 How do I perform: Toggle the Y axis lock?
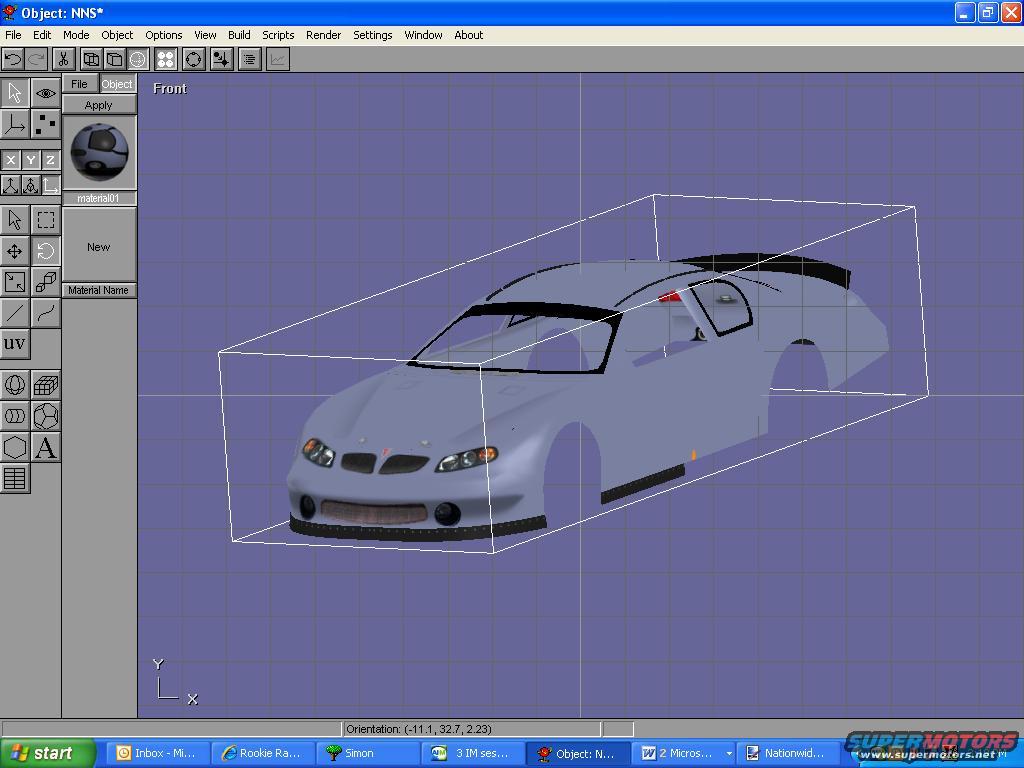pyautogui.click(x=30, y=160)
